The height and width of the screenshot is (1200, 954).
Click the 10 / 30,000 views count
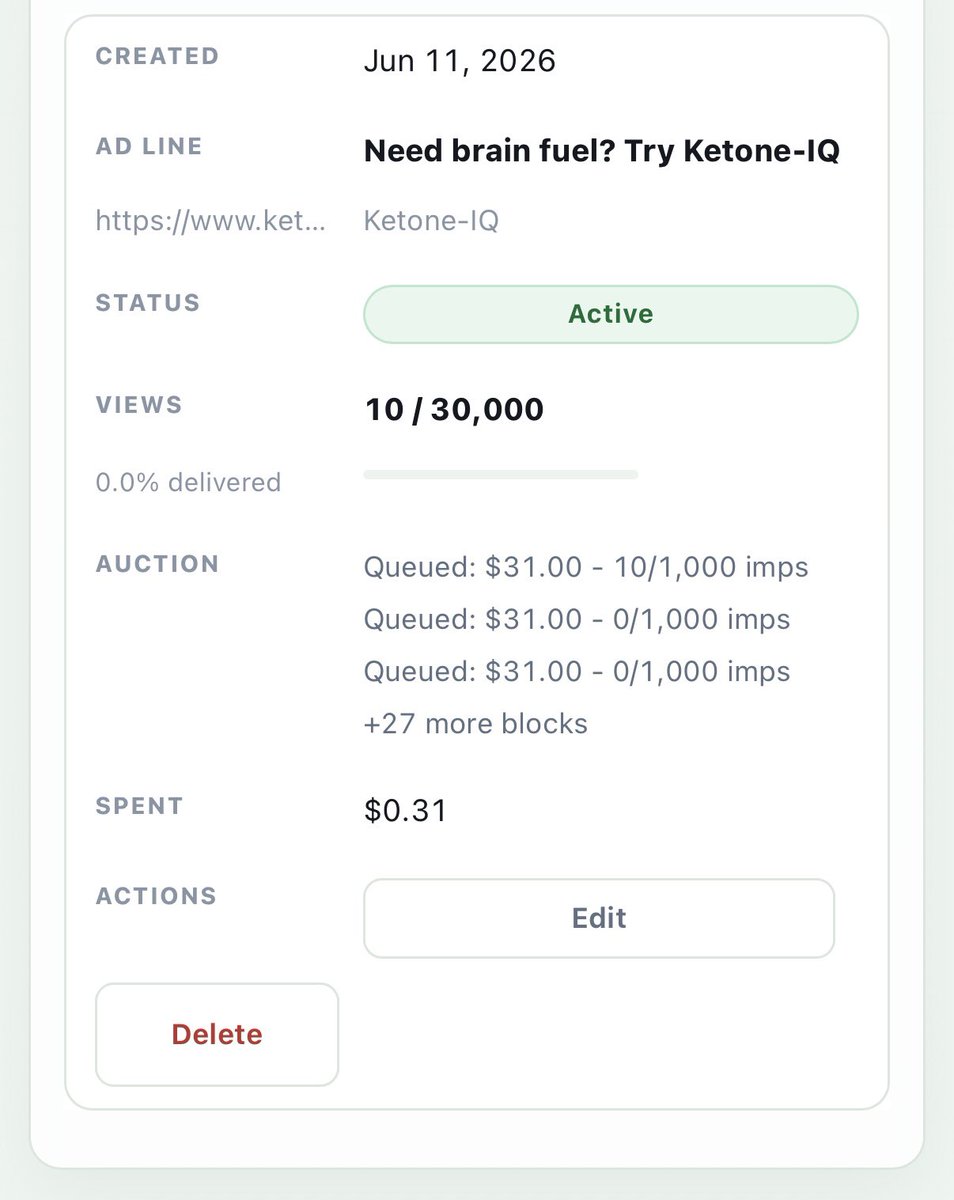point(454,409)
